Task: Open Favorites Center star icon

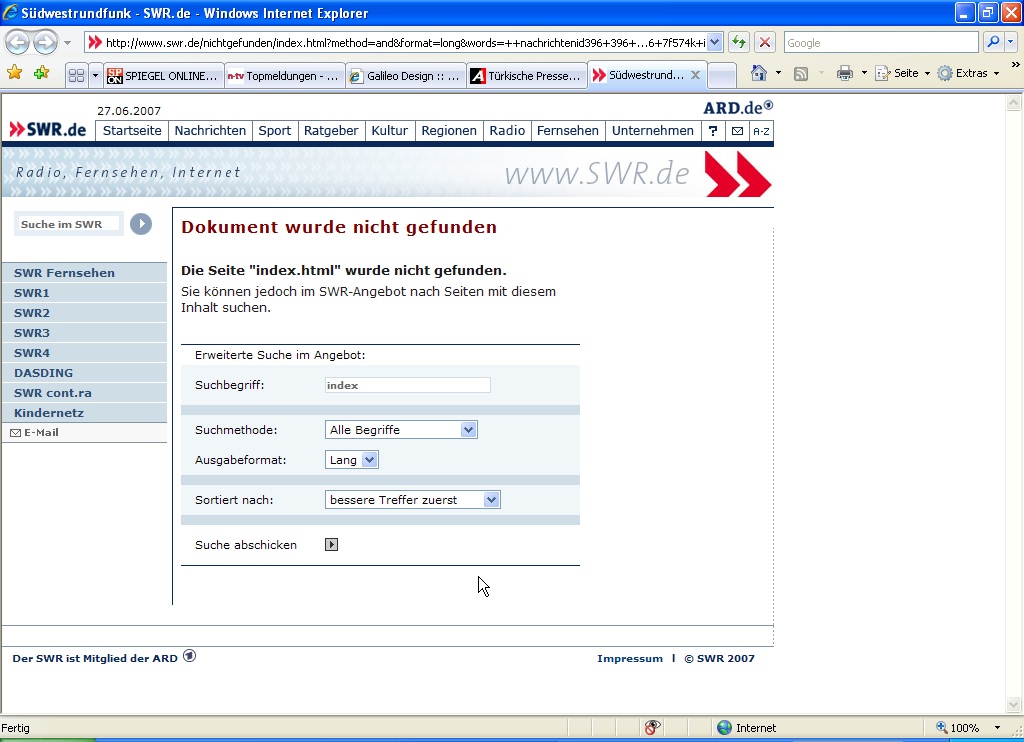Action: pos(14,73)
